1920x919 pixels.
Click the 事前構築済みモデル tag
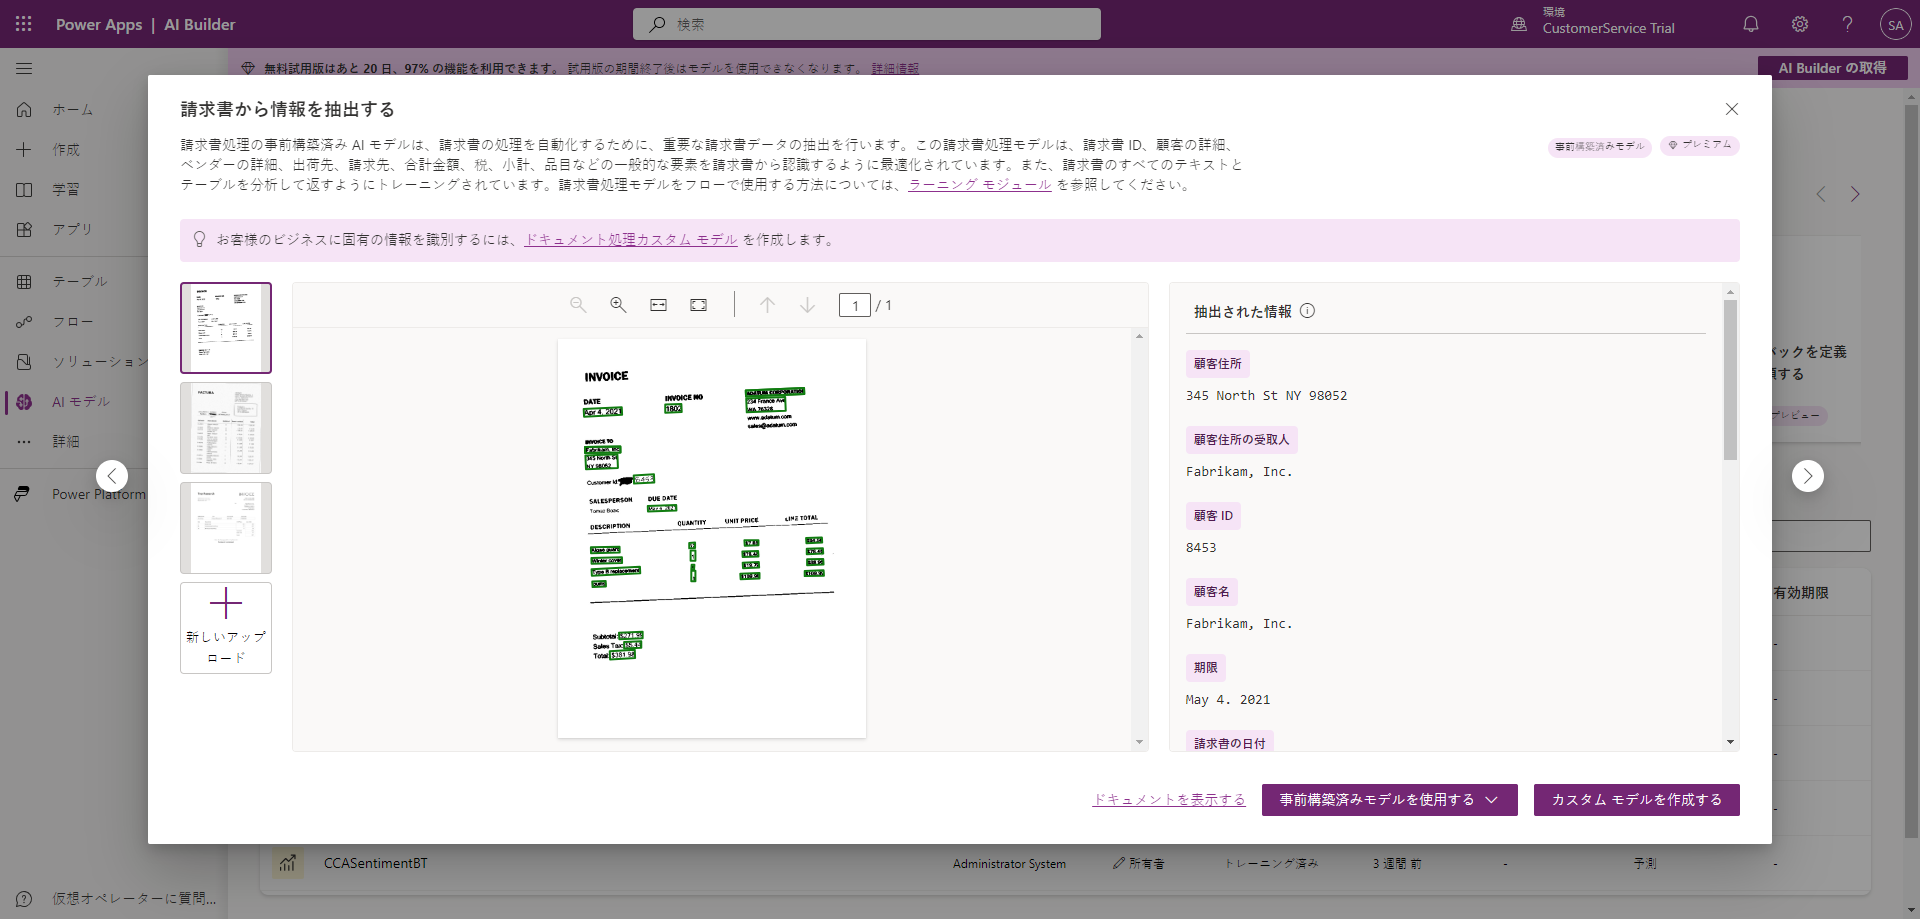pyautogui.click(x=1600, y=146)
